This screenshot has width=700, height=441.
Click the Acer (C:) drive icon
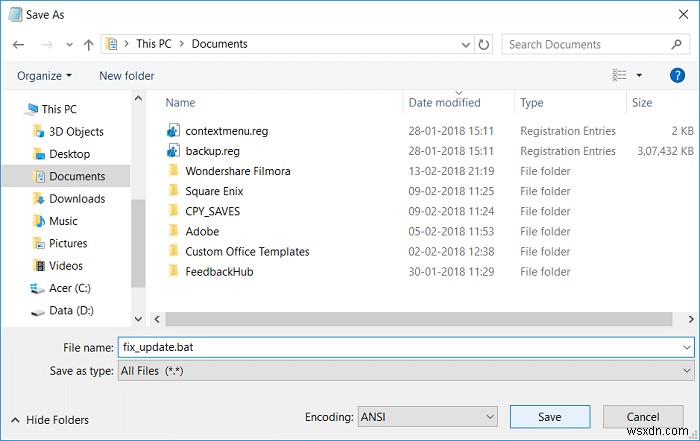pyautogui.click(x=38, y=288)
